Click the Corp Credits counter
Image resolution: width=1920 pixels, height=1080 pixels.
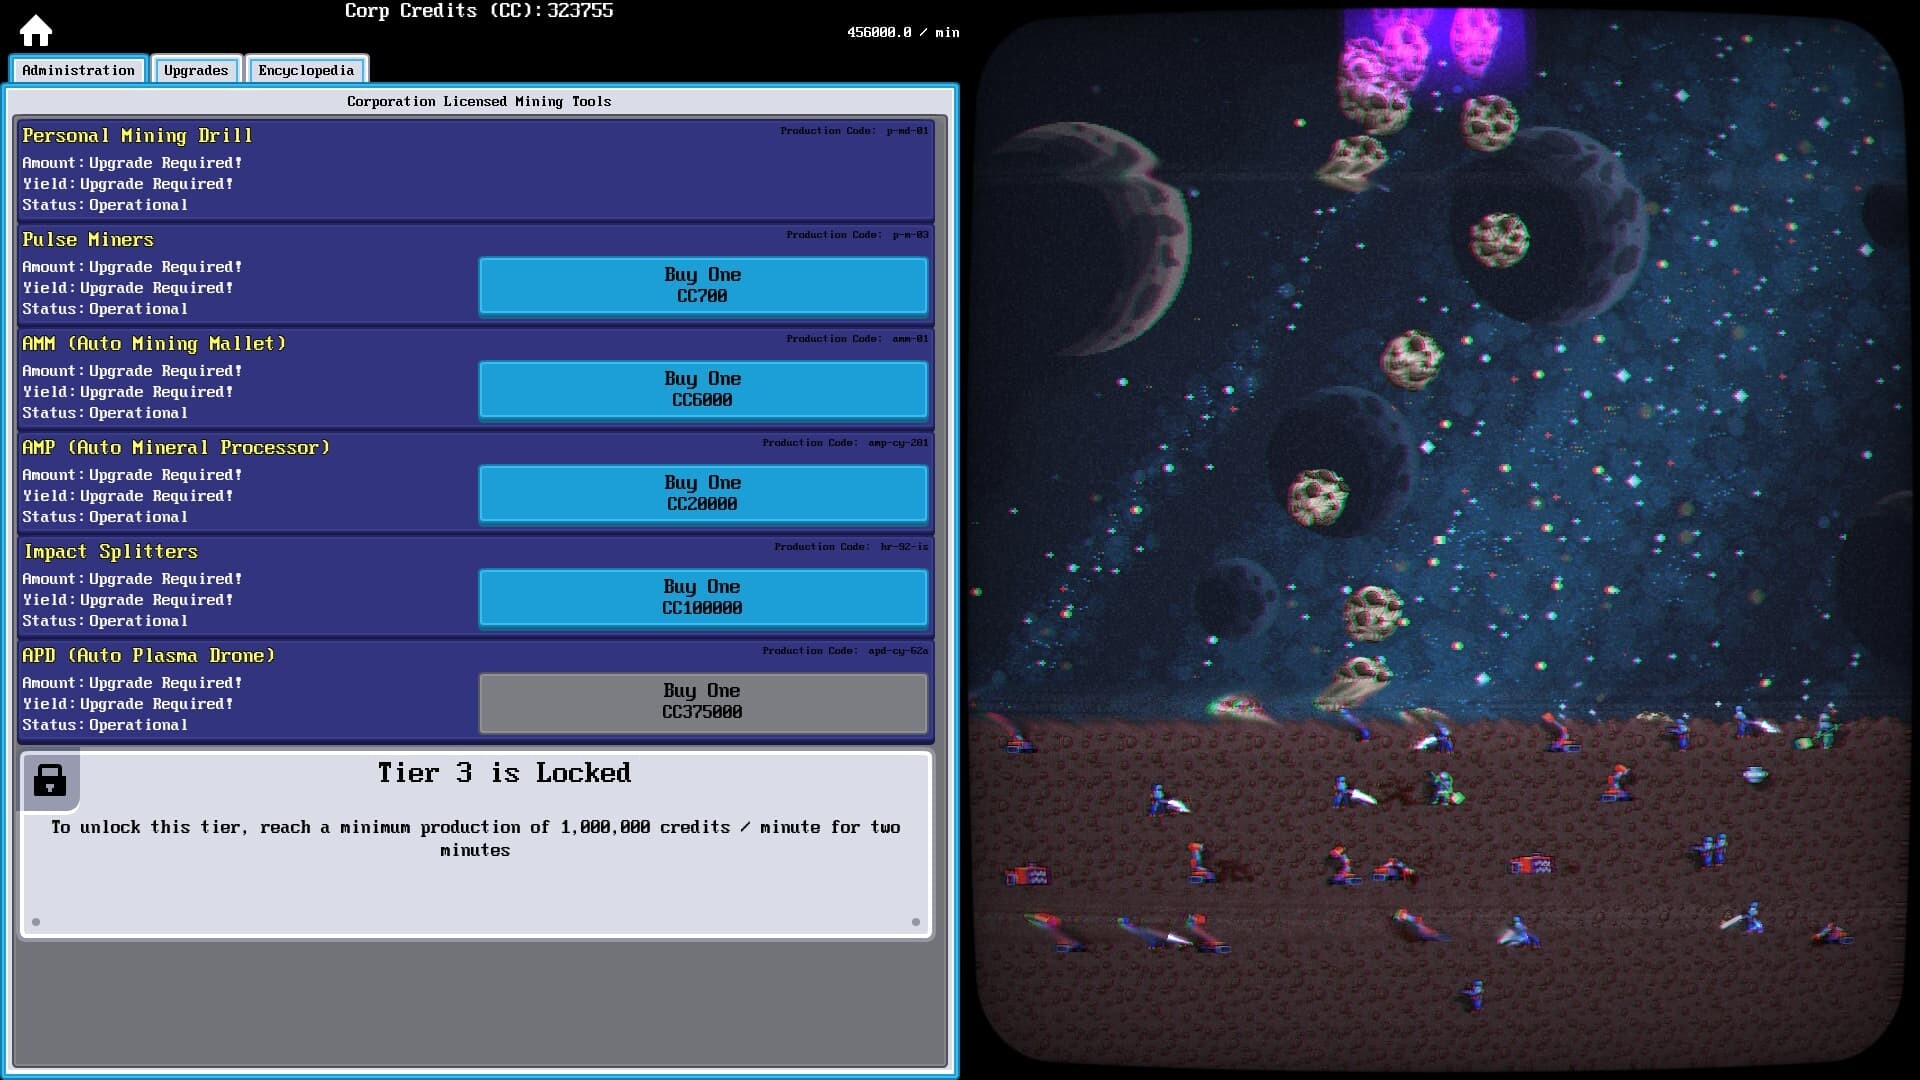point(479,11)
